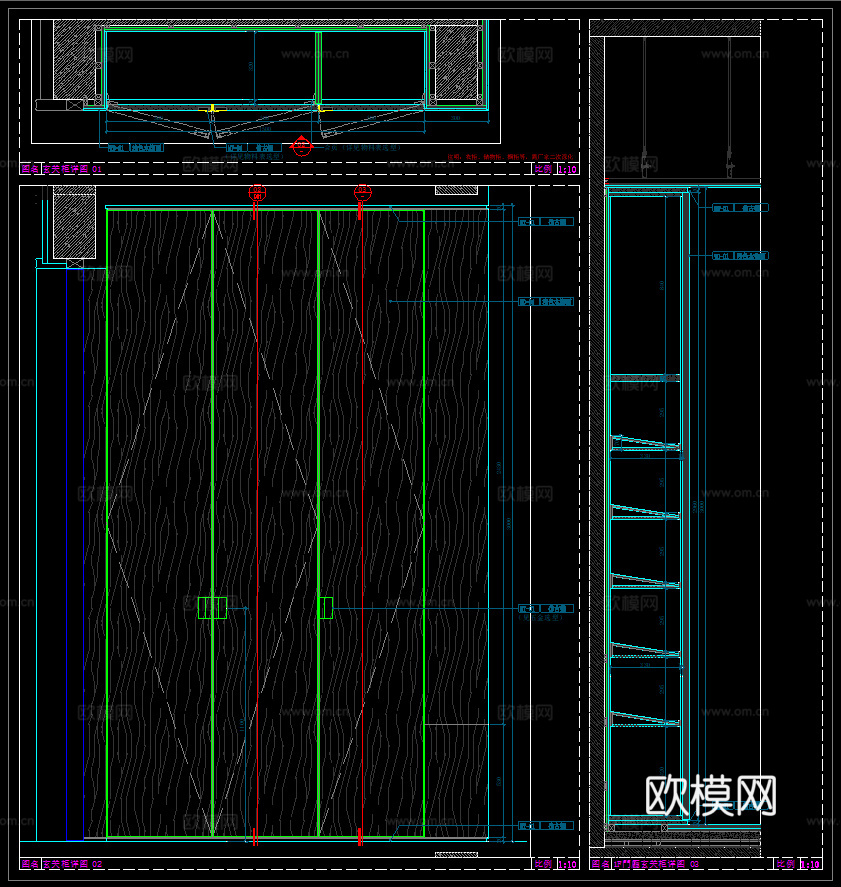Click the 图名 label of detail 01

[30, 169]
